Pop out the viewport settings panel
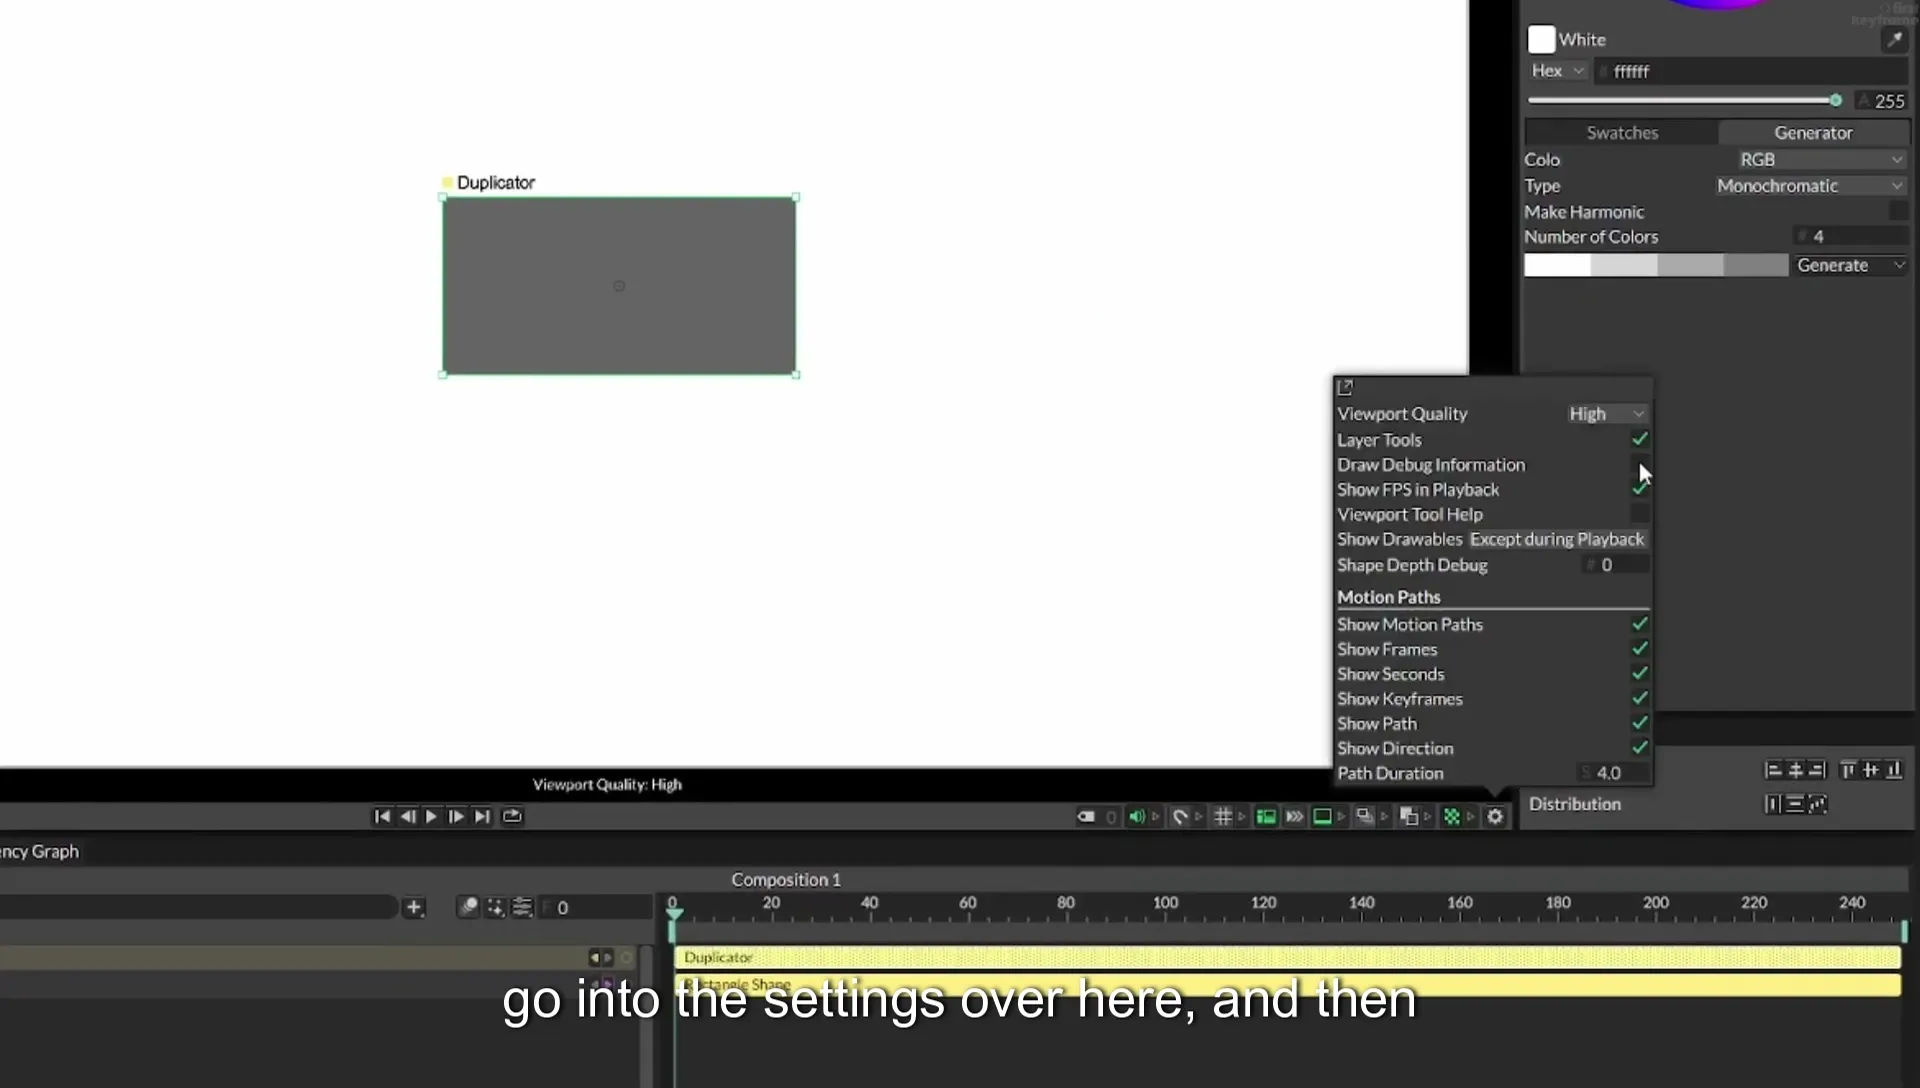Screen dimensions: 1920x1088 point(1345,387)
